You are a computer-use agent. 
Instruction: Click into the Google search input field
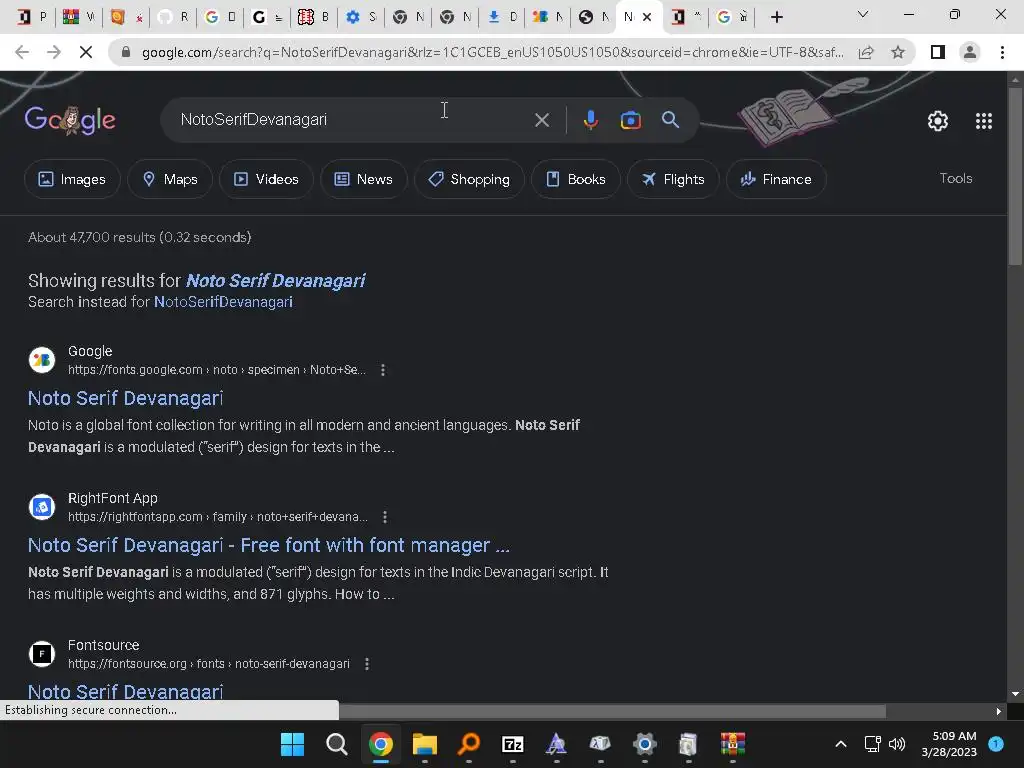pos(353,120)
